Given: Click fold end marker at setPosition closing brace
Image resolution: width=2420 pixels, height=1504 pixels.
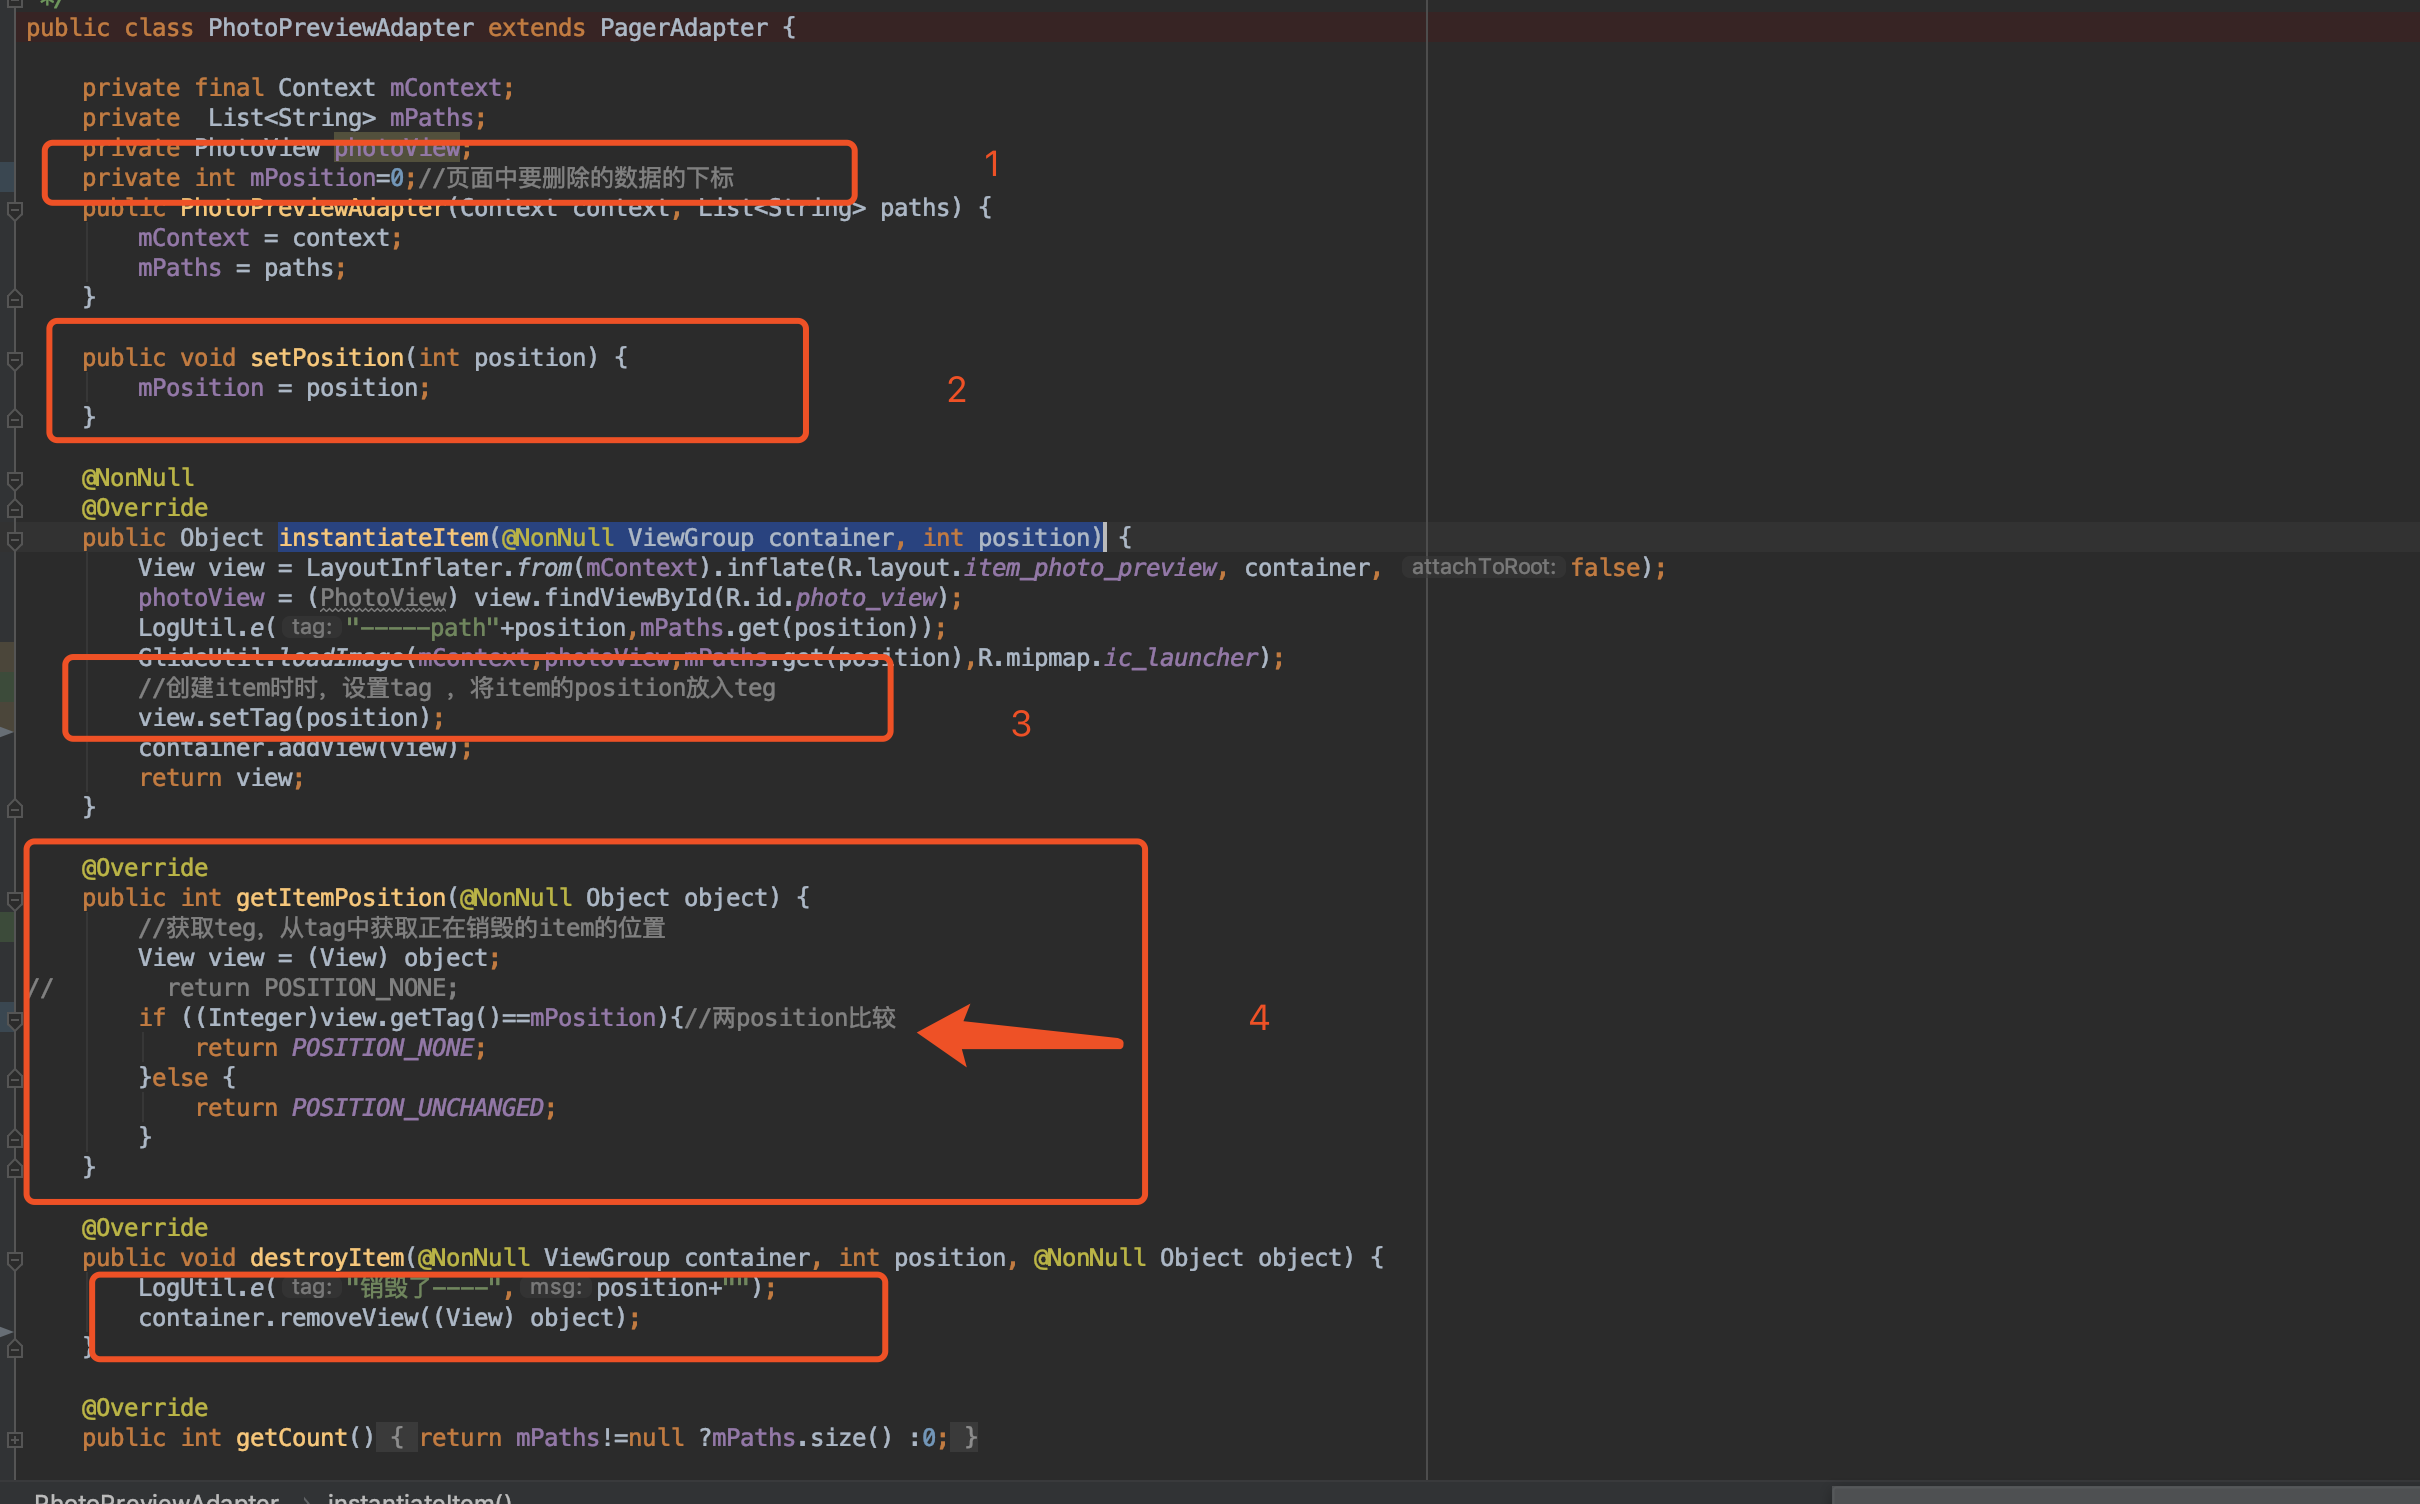Looking at the screenshot, I should (15, 419).
